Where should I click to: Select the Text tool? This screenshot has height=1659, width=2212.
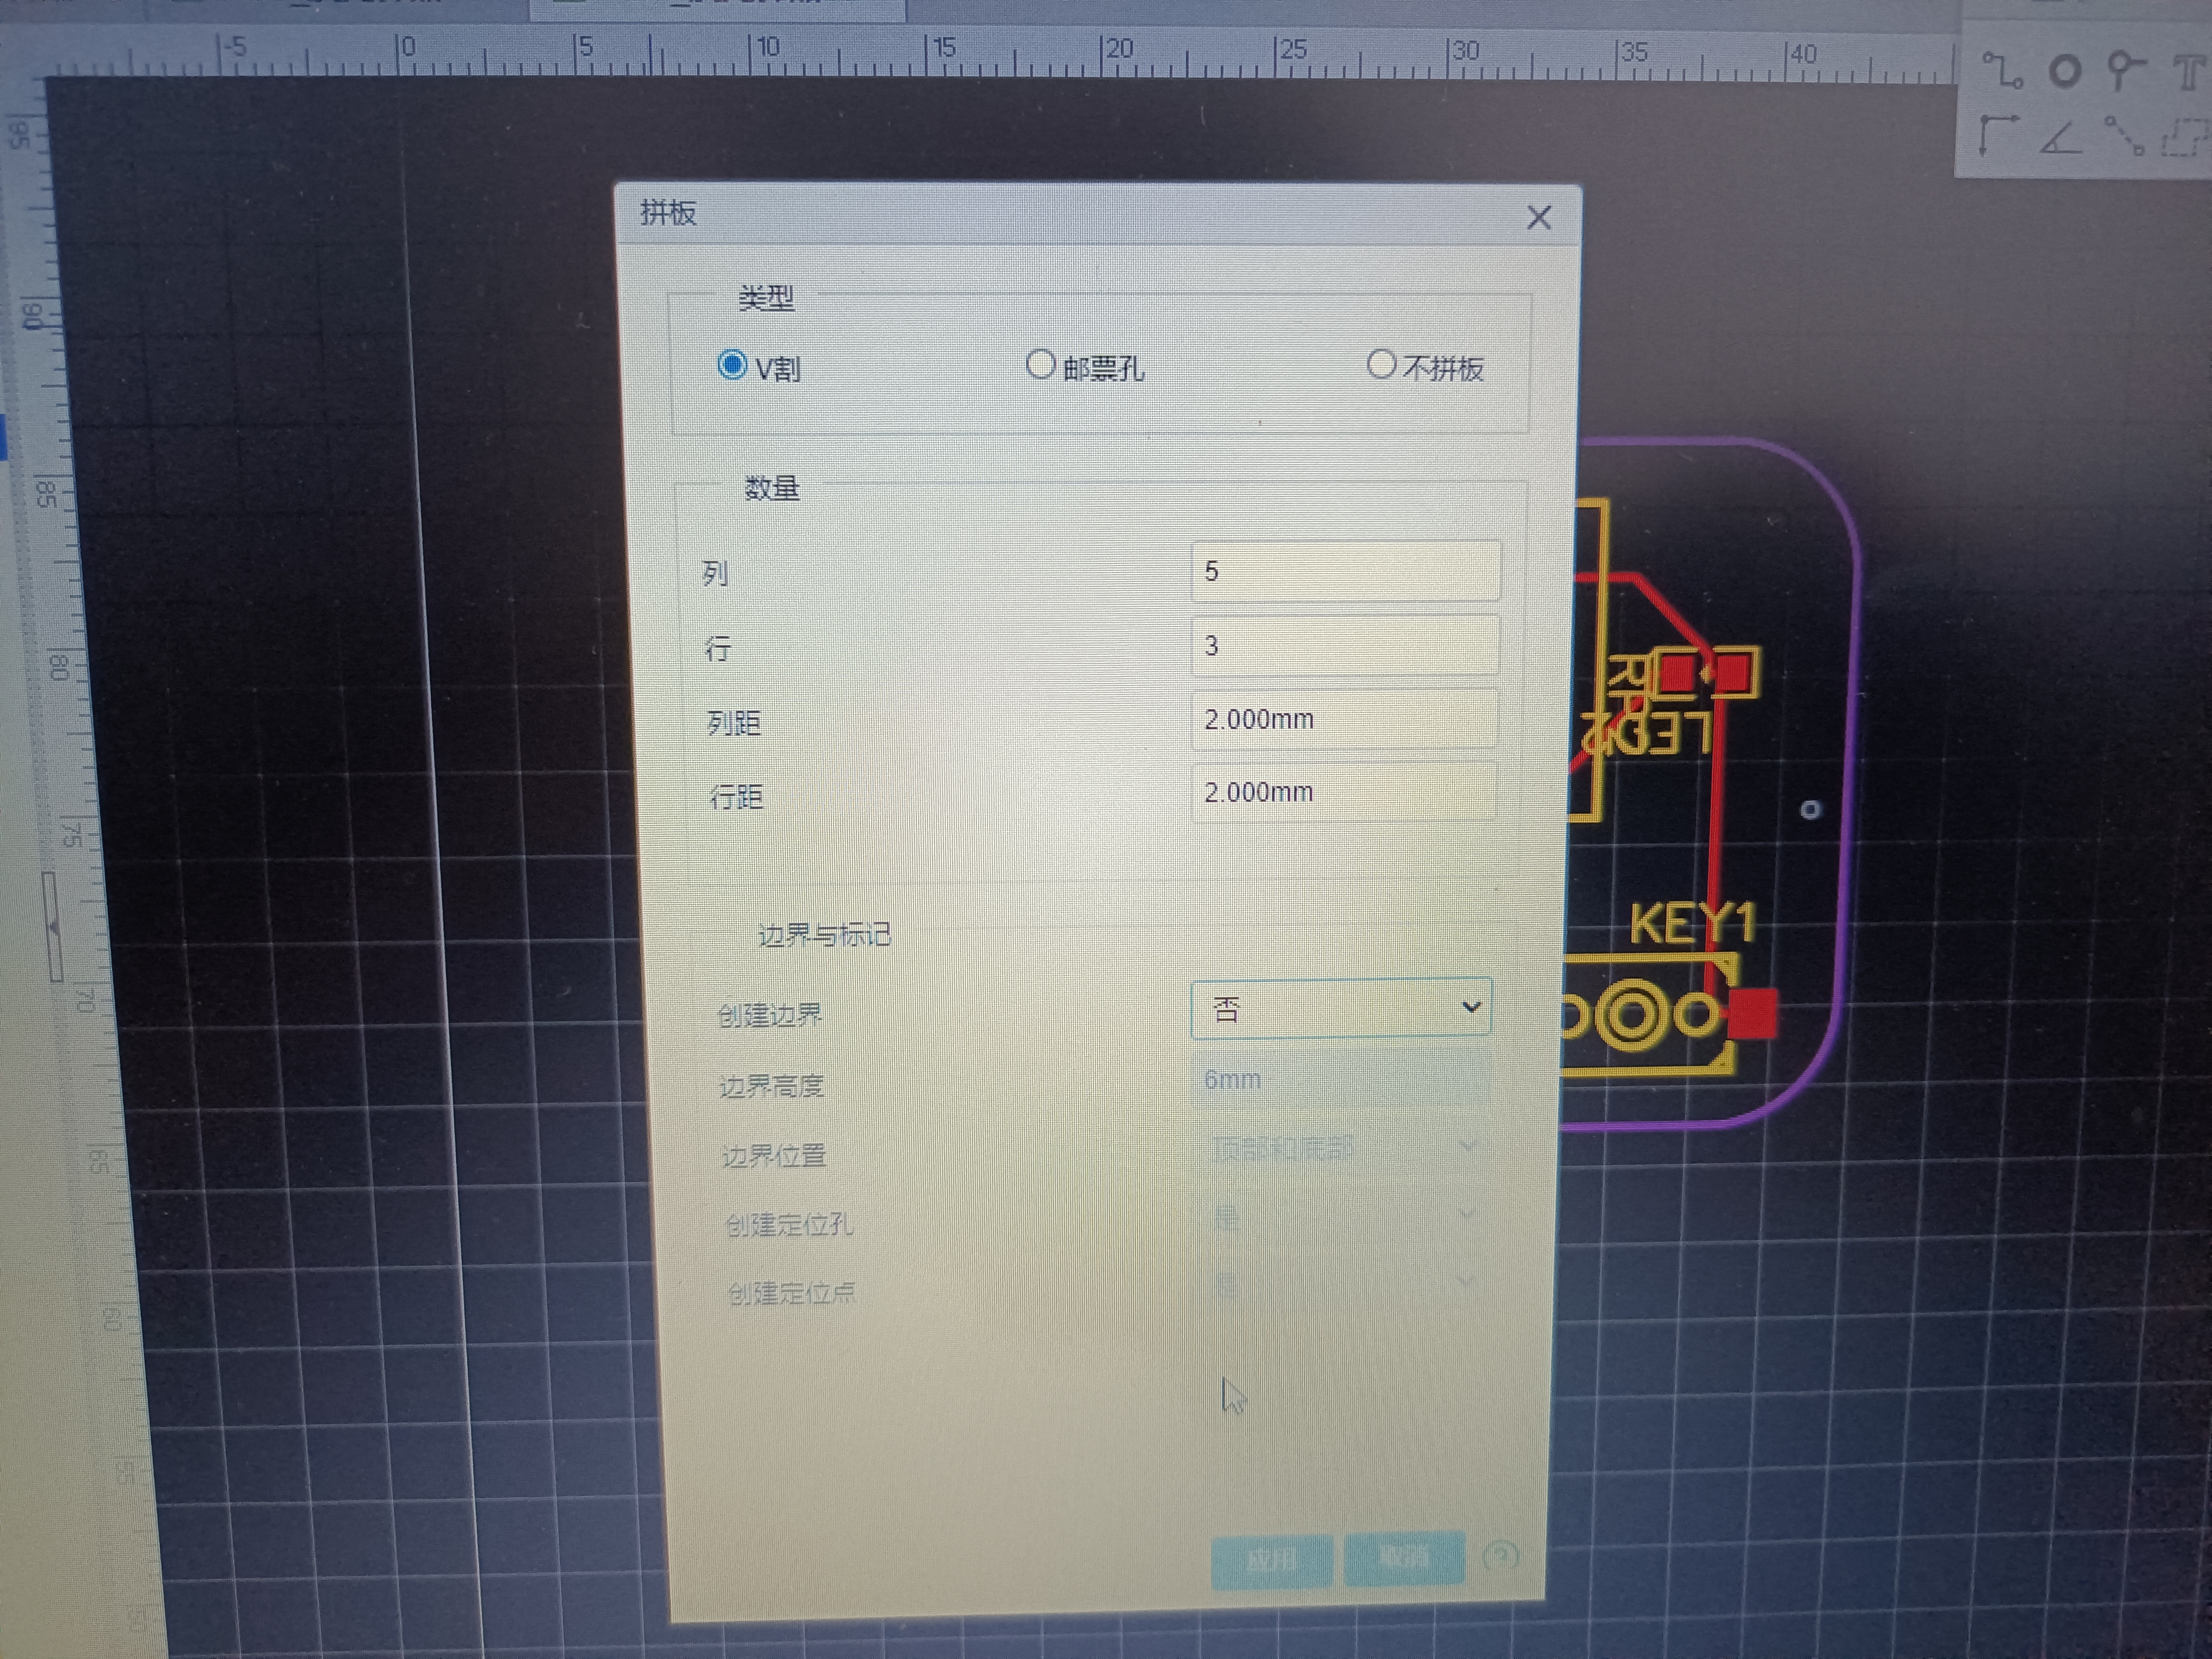2189,72
